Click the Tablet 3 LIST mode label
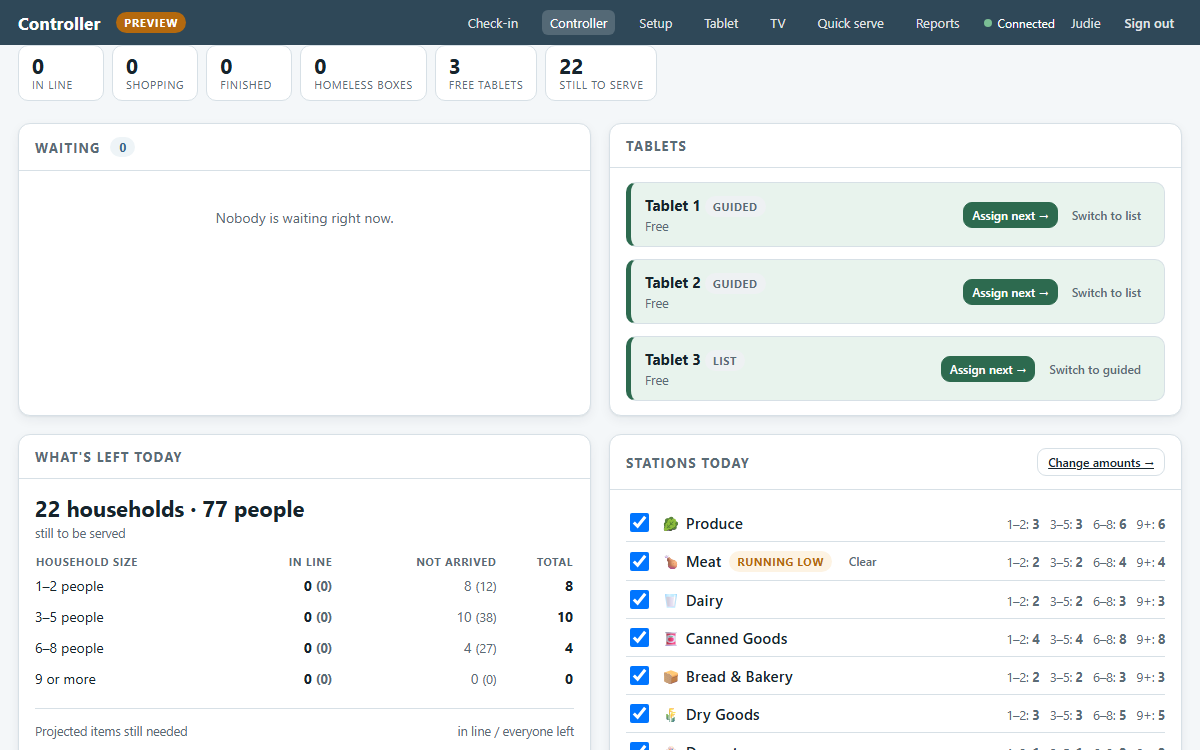1200x750 pixels. coord(725,361)
